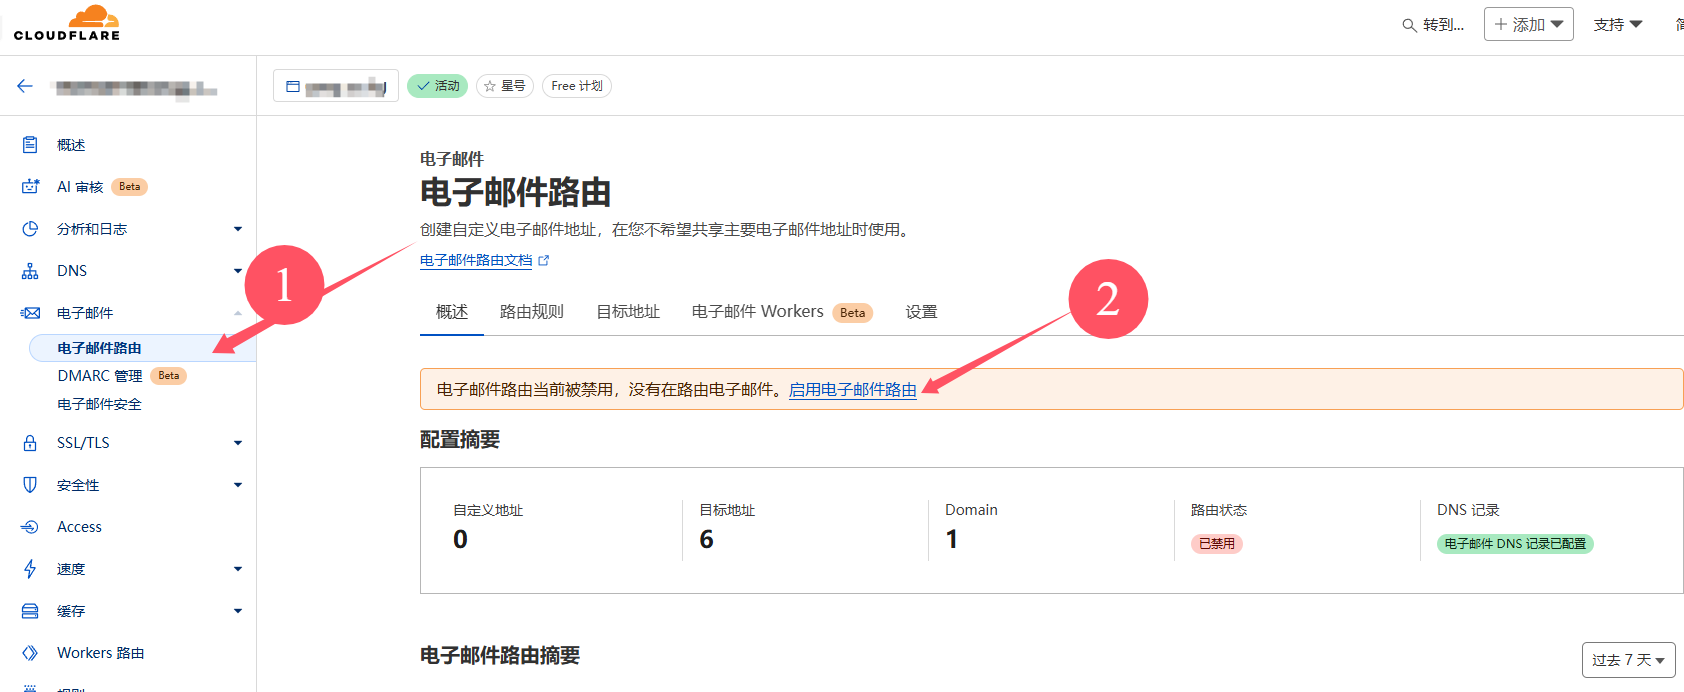Expand the 分析和日志 sidebar section
This screenshot has width=1684, height=692.
tap(238, 229)
